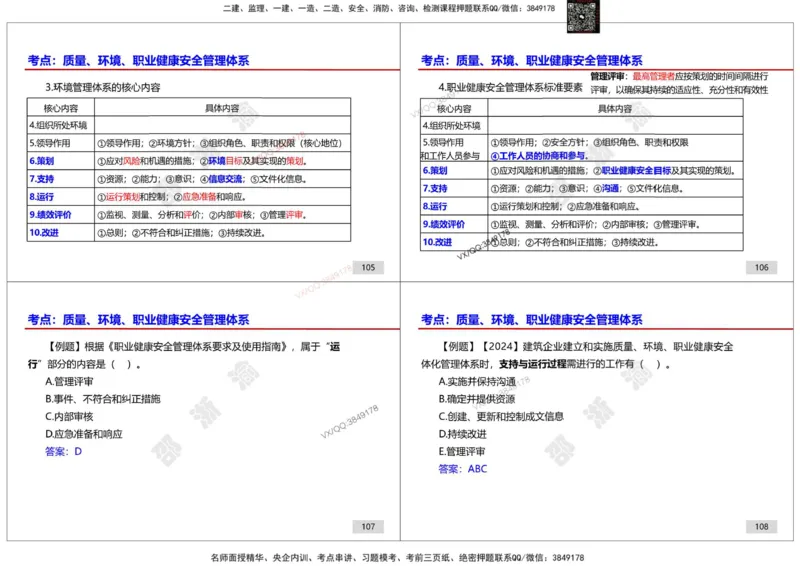Click the heading 3.环境管理体系的核心内容
The width and height of the screenshot is (800, 566).
pyautogui.click(x=103, y=87)
